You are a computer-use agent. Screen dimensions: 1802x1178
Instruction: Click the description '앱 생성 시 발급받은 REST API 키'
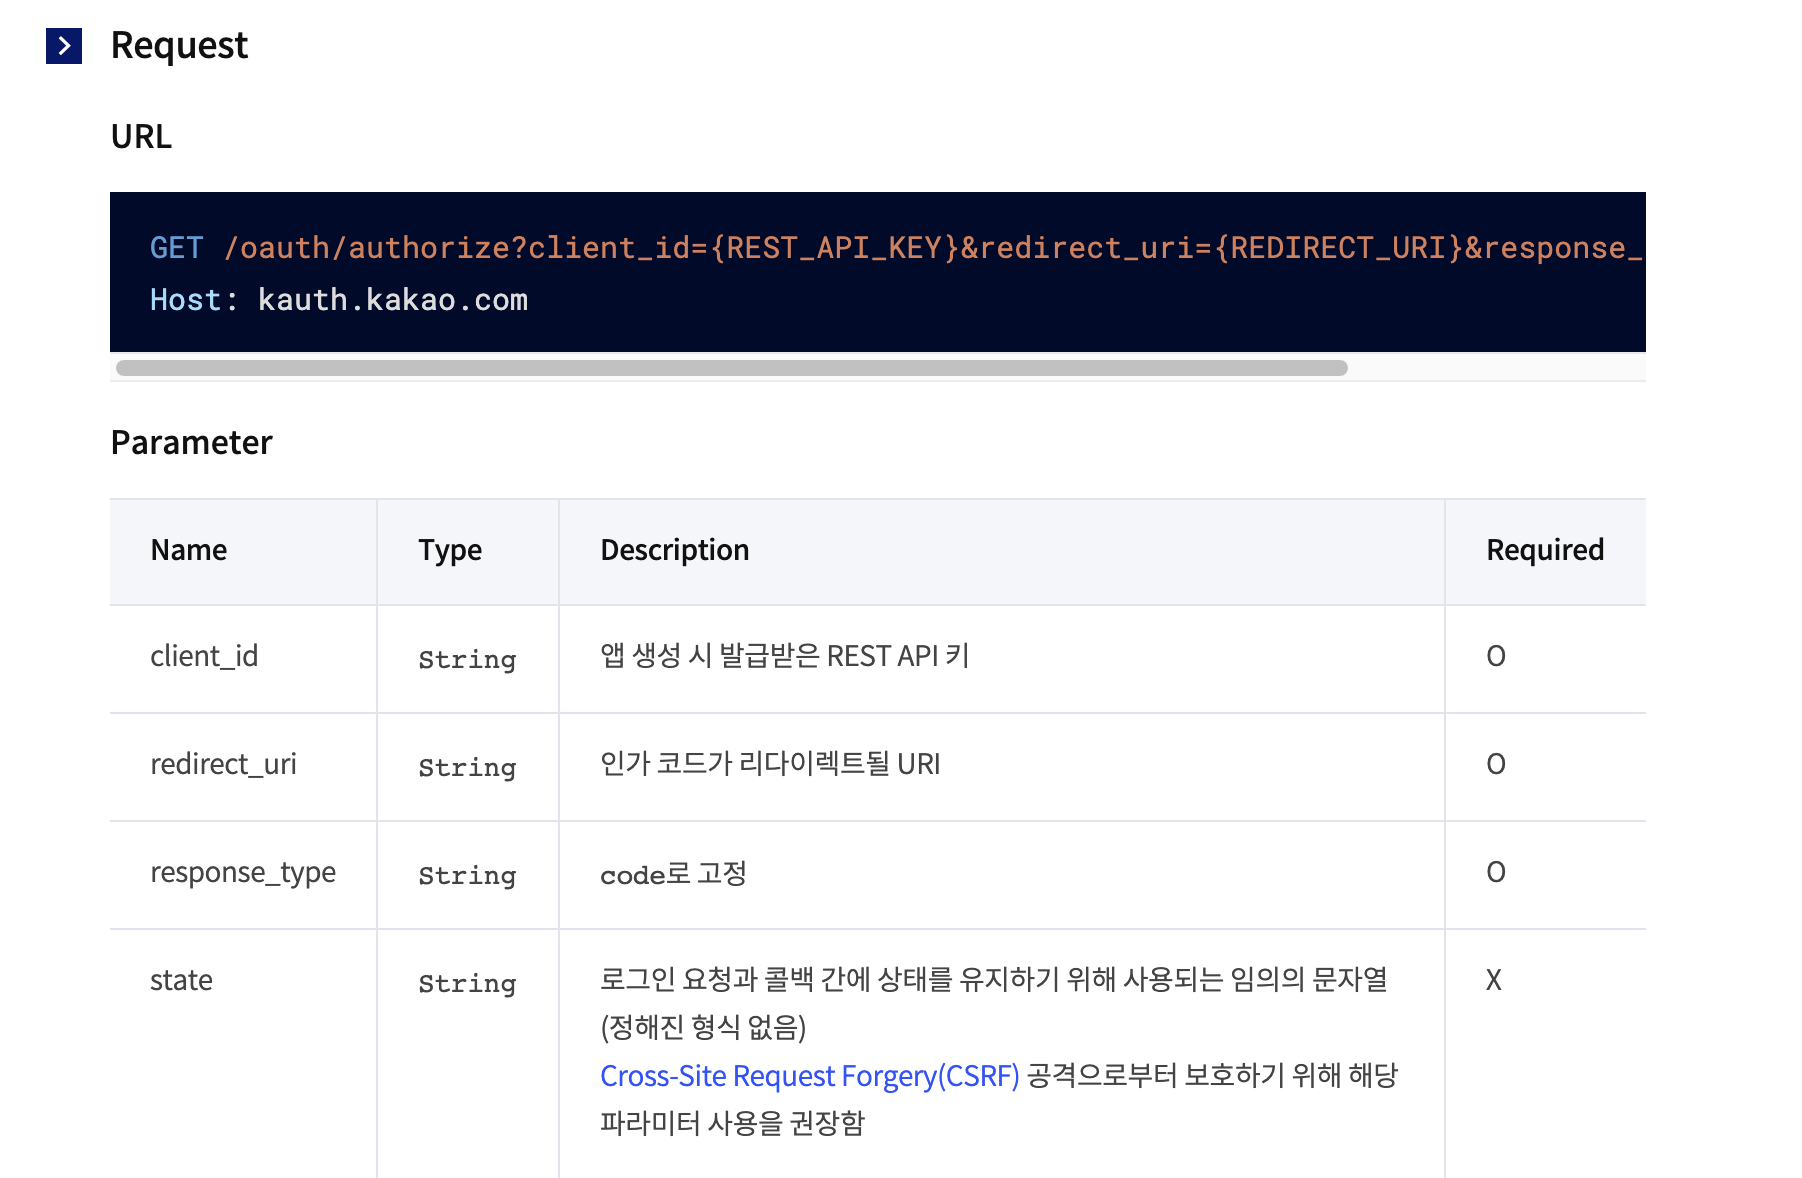(x=785, y=656)
